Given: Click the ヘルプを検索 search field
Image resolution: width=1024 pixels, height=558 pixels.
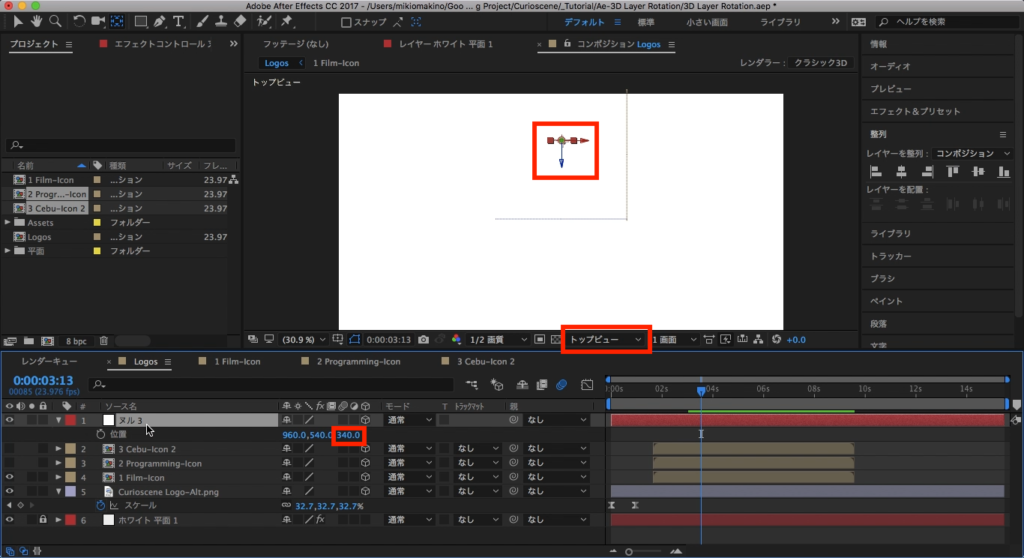Looking at the screenshot, I should [x=945, y=21].
